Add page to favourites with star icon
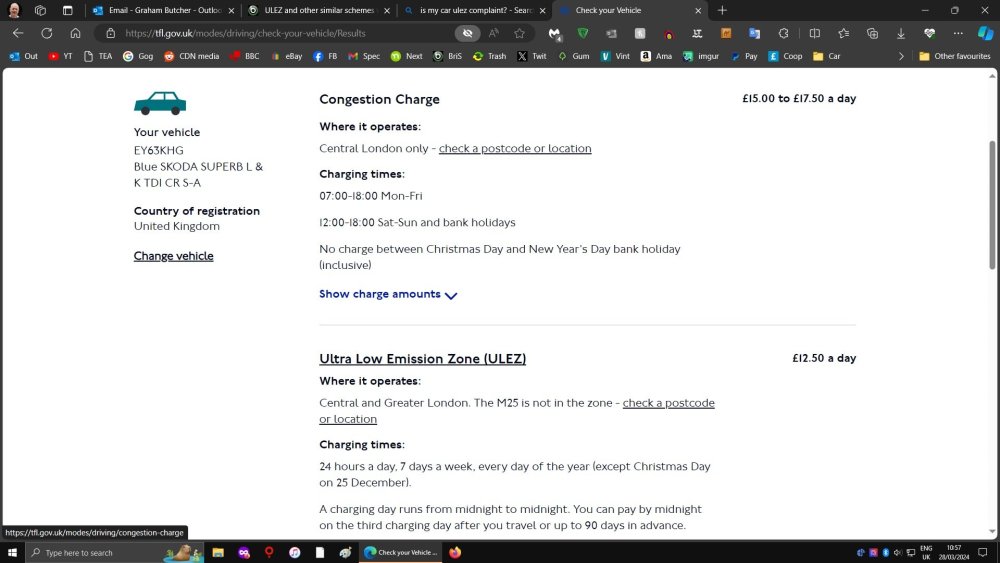Screen dimensions: 1000x563 pyautogui.click(x=519, y=33)
